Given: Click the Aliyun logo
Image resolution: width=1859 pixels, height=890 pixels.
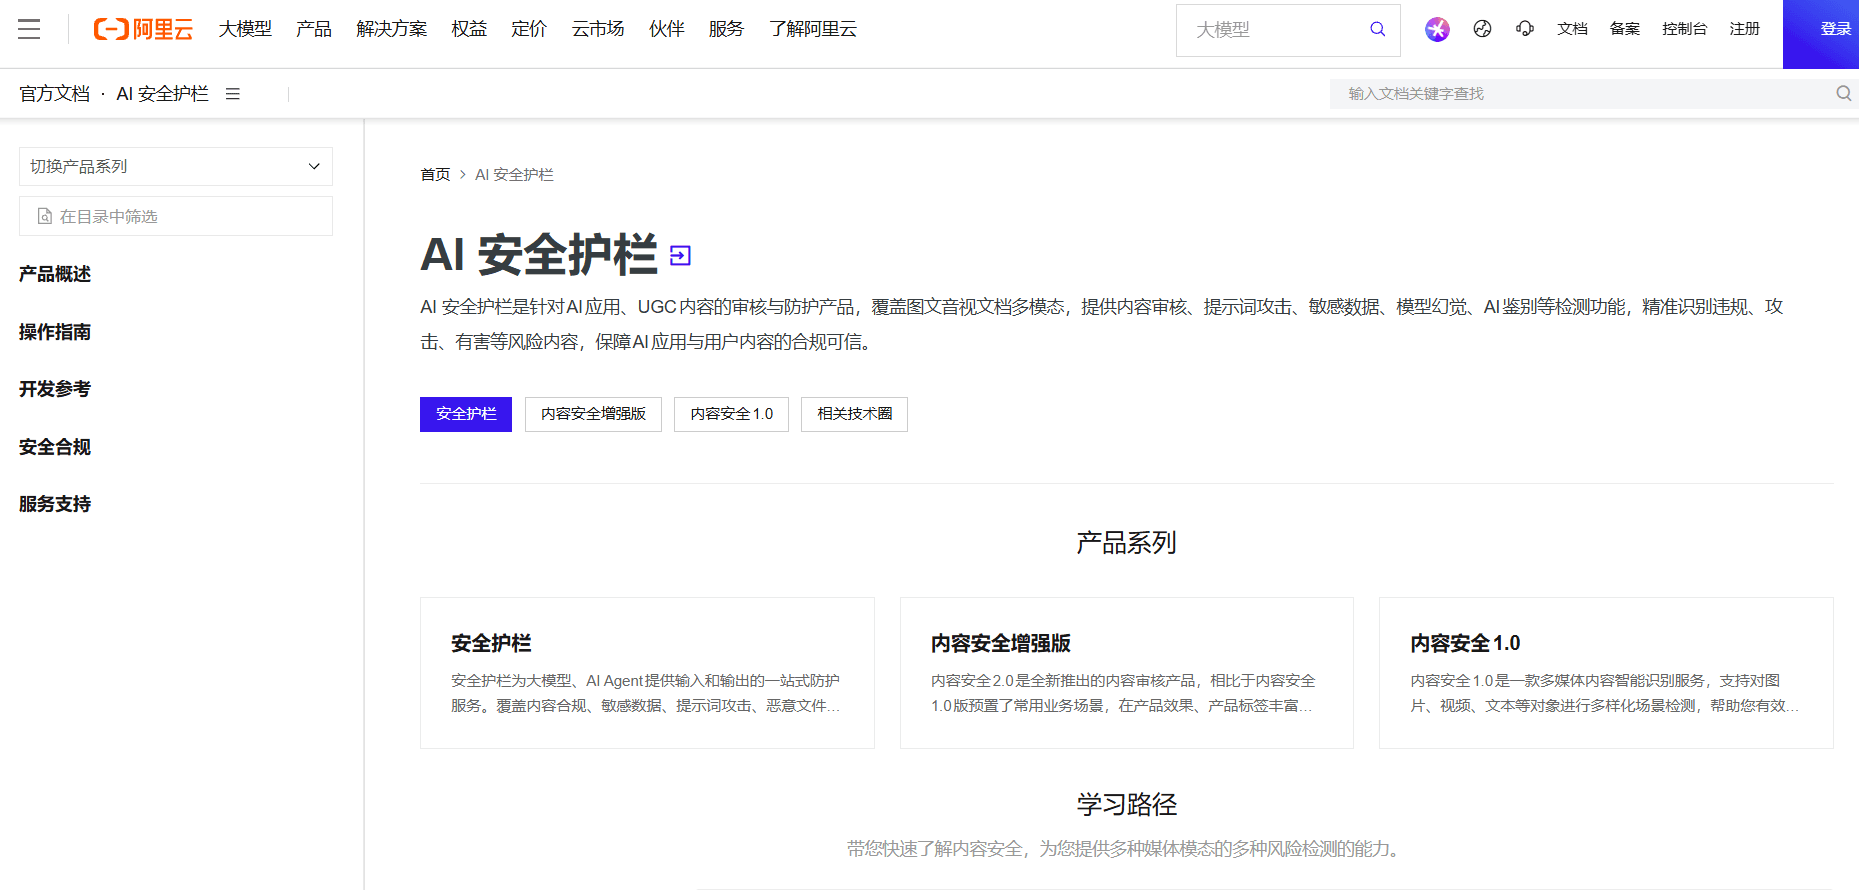Looking at the screenshot, I should pos(143,29).
